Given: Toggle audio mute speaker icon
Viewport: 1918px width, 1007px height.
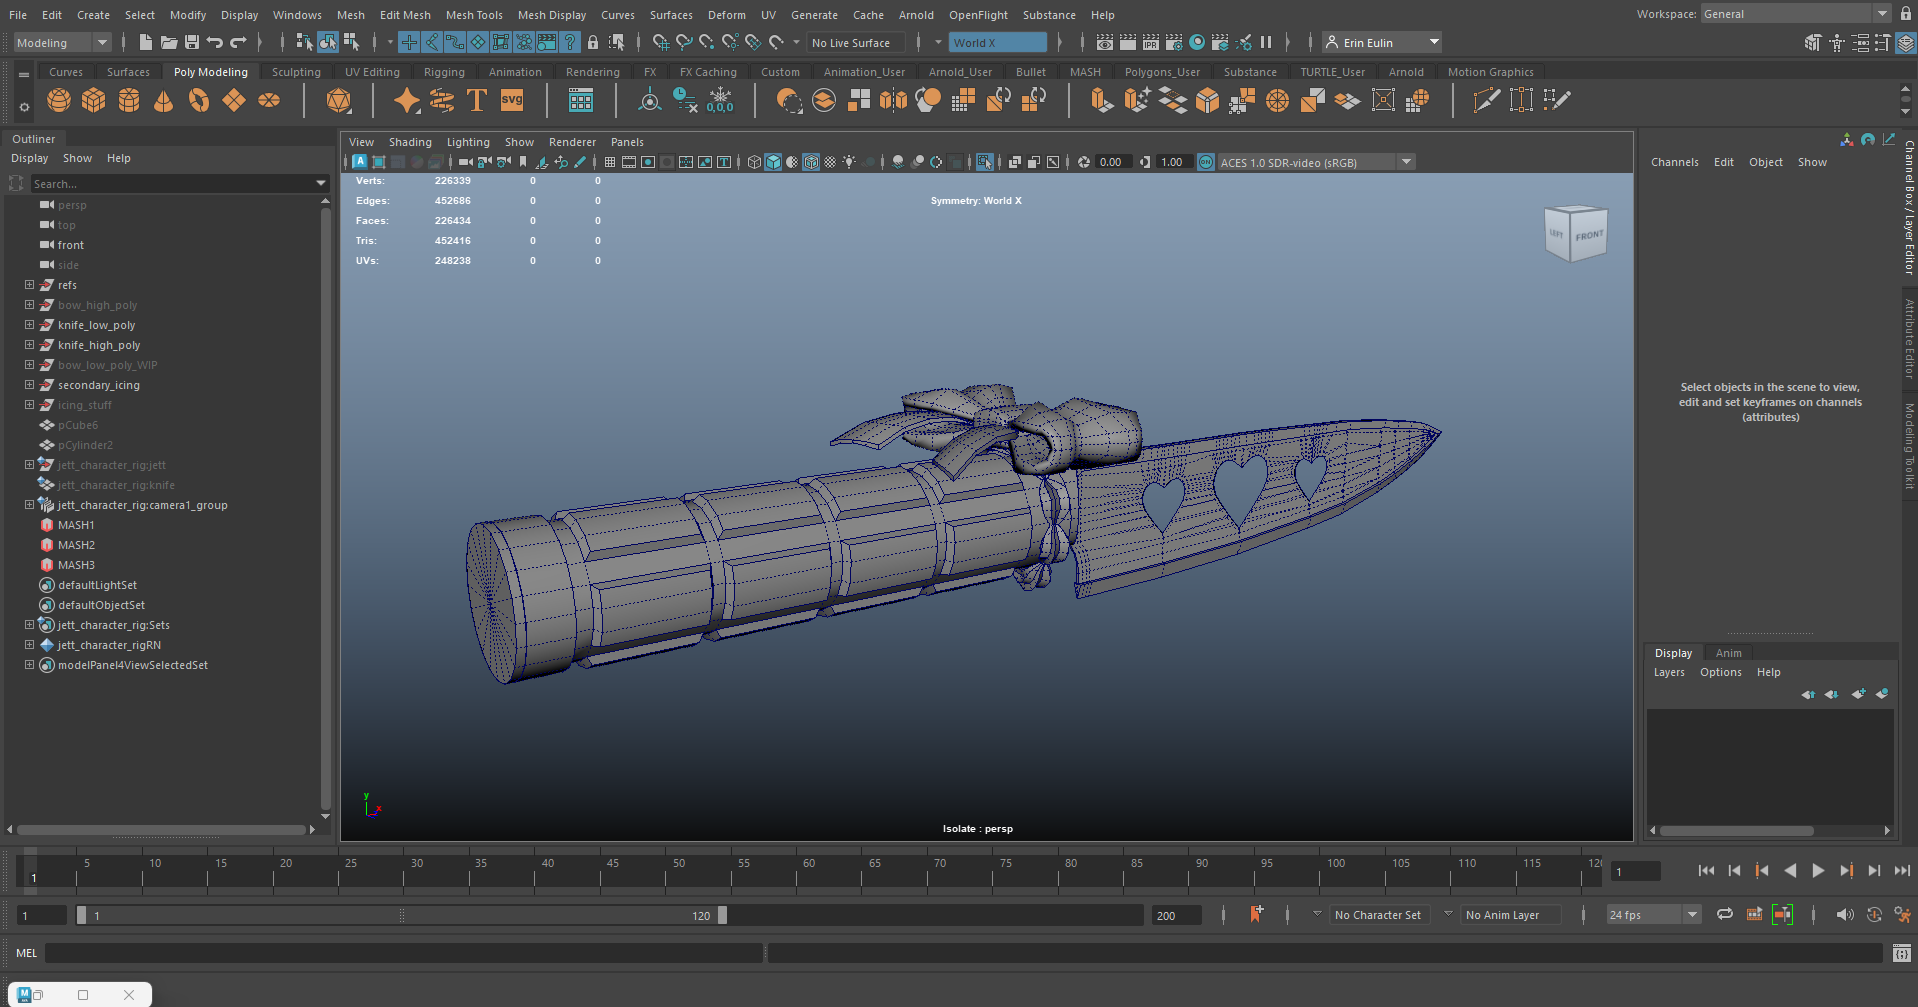Looking at the screenshot, I should coord(1845,915).
